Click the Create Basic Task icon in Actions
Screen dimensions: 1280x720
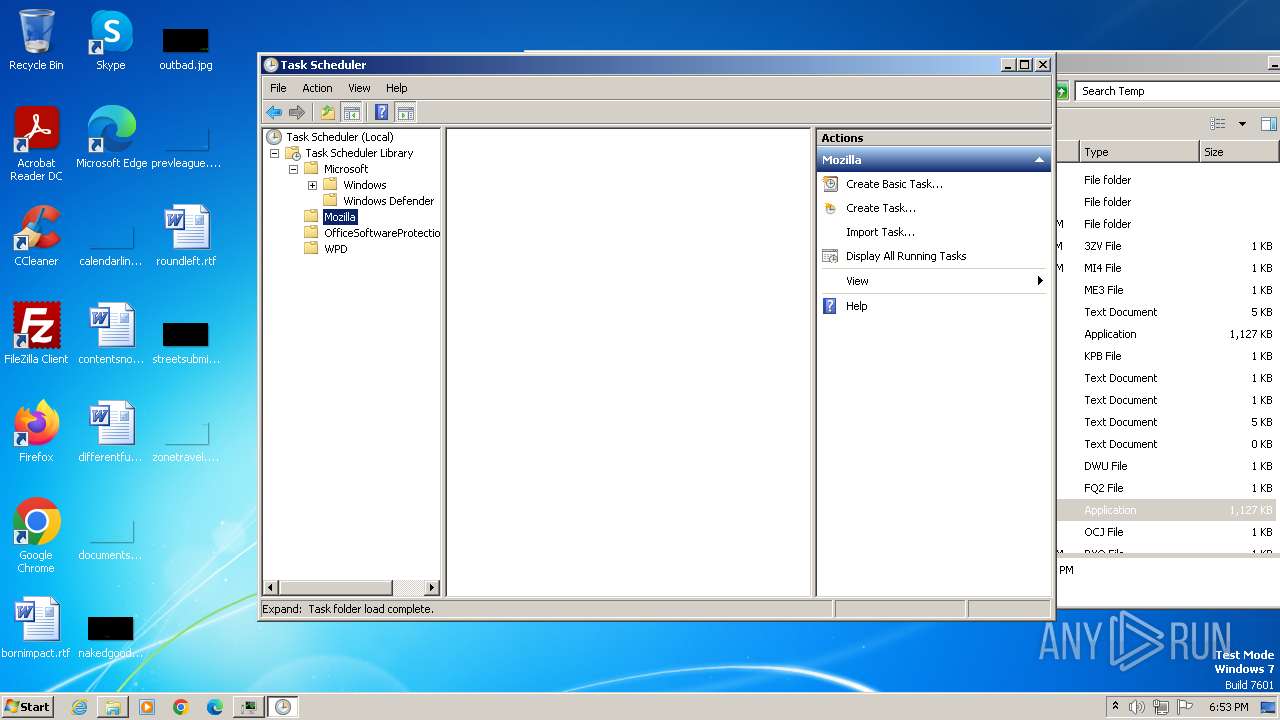click(x=830, y=184)
